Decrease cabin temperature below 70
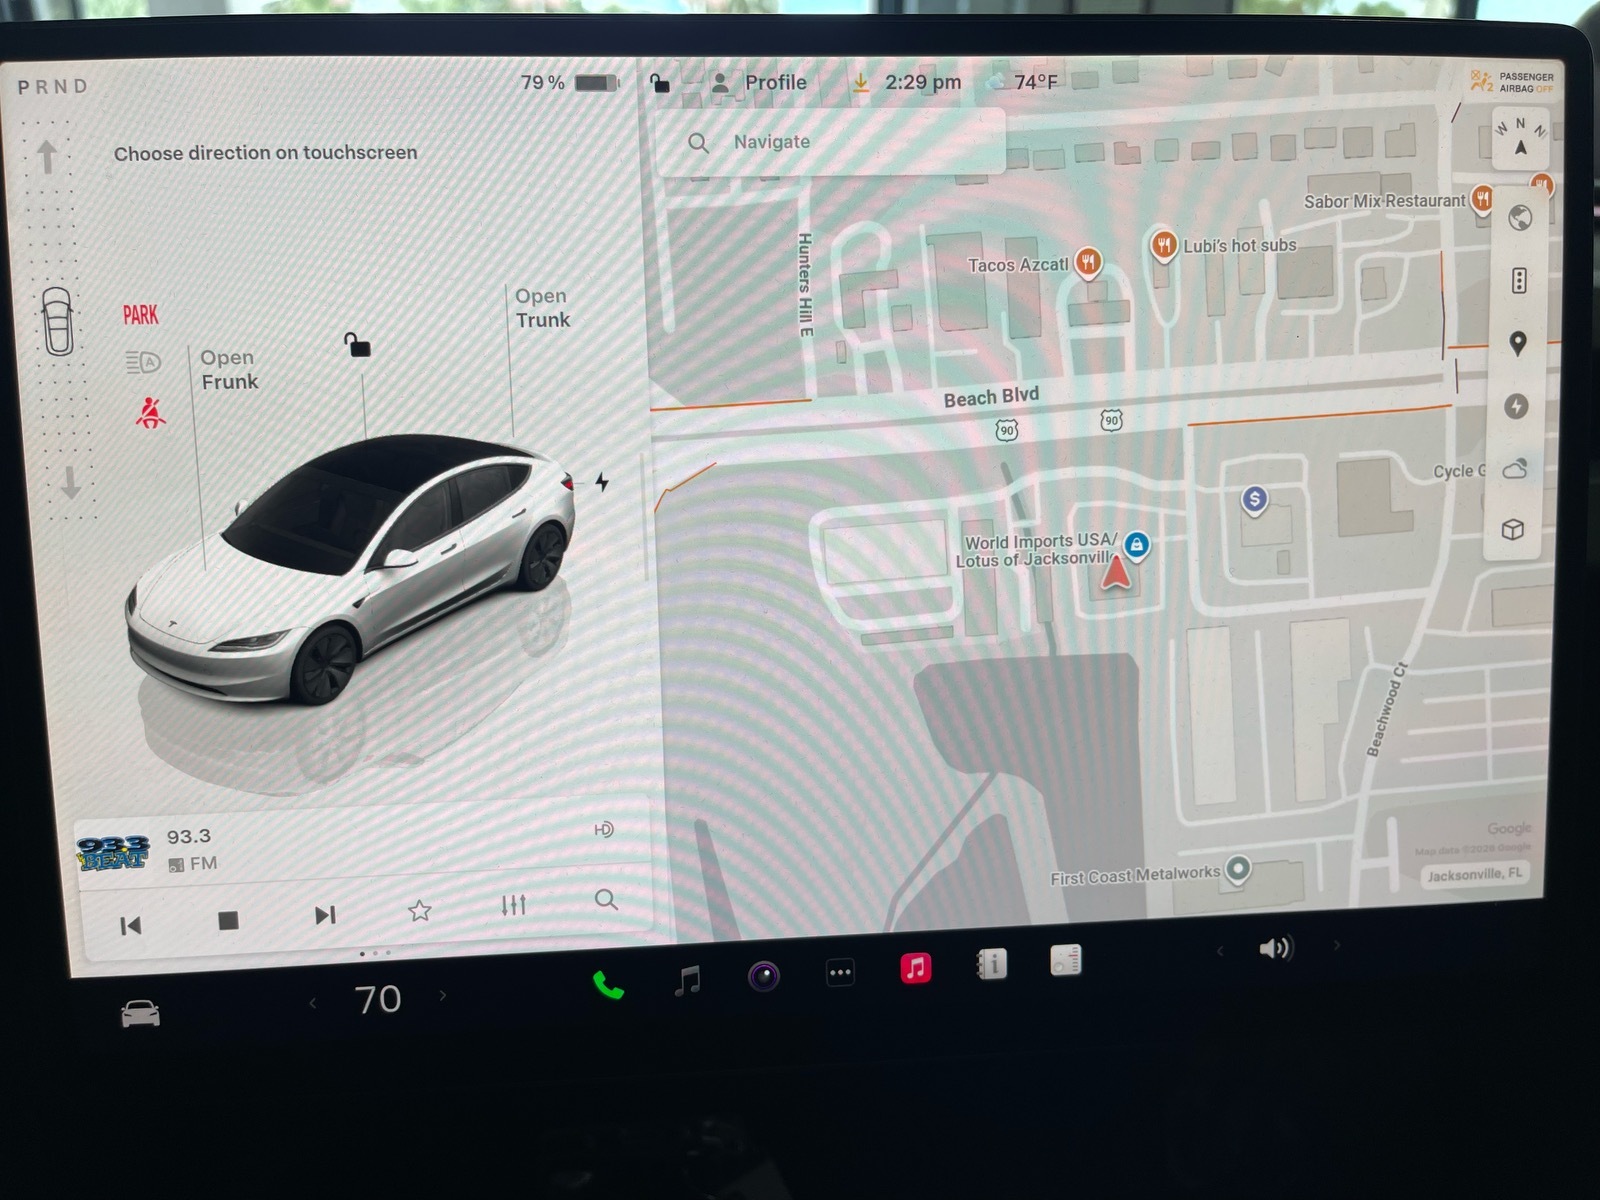 tap(313, 1002)
